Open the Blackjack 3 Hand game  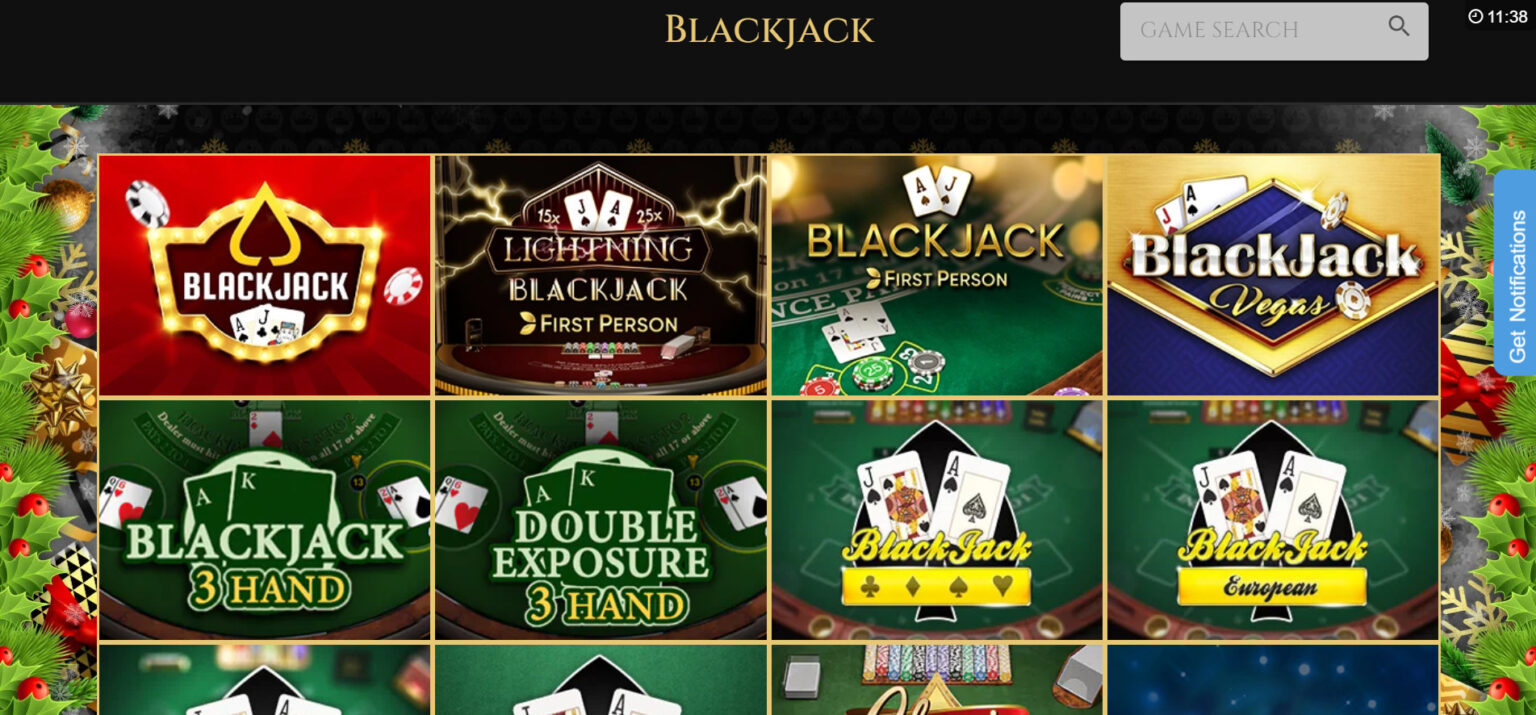point(265,520)
